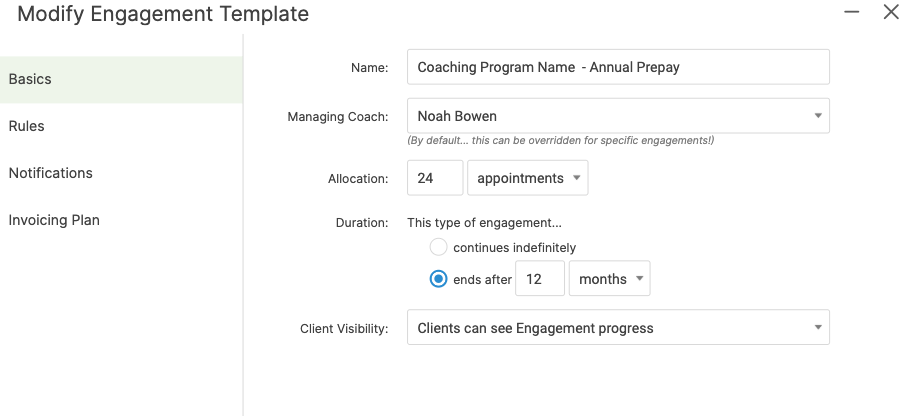Click the duration field showing 12
The width and height of the screenshot is (907, 416).
(x=540, y=279)
